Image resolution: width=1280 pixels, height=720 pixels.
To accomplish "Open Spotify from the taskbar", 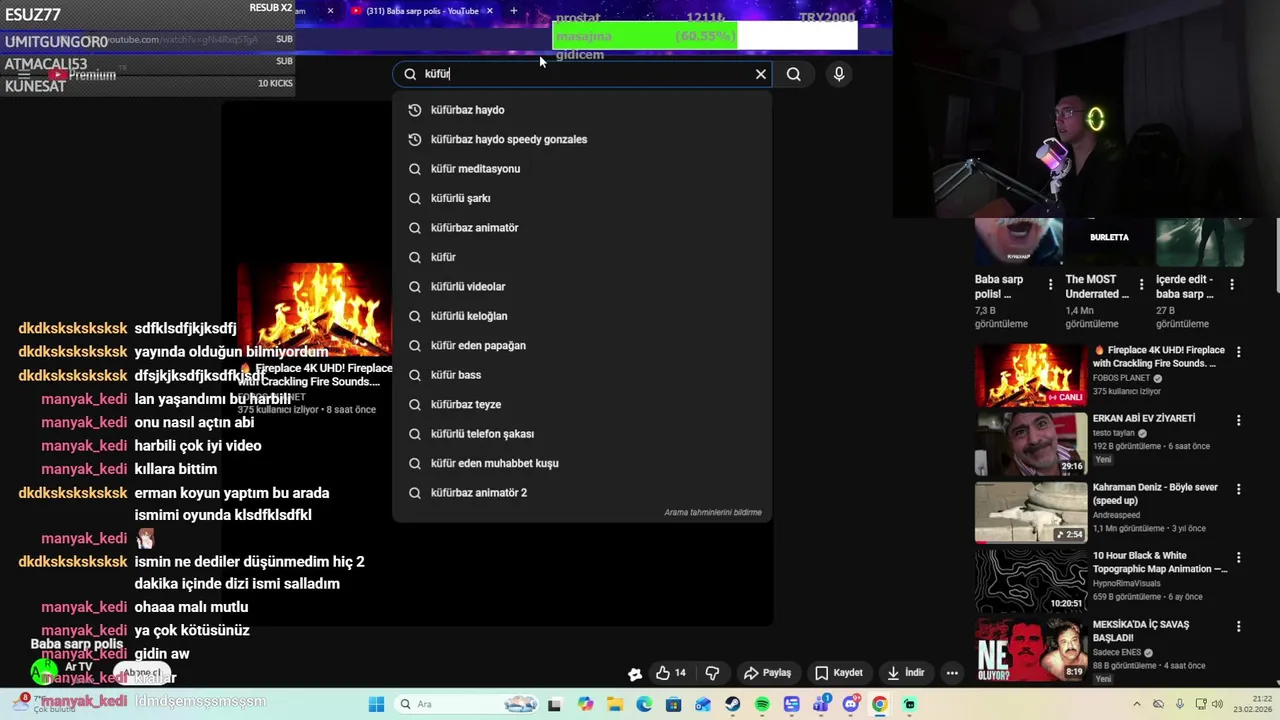I will (x=762, y=704).
